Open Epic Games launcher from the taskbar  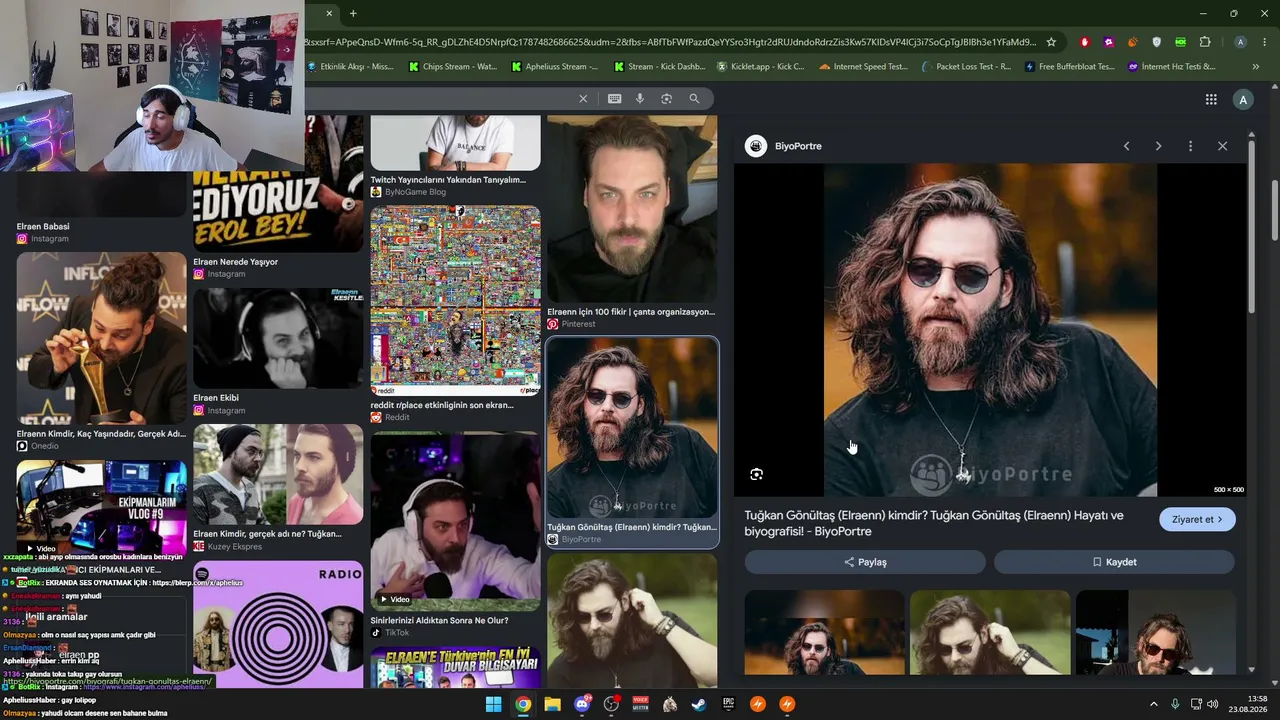click(x=729, y=704)
